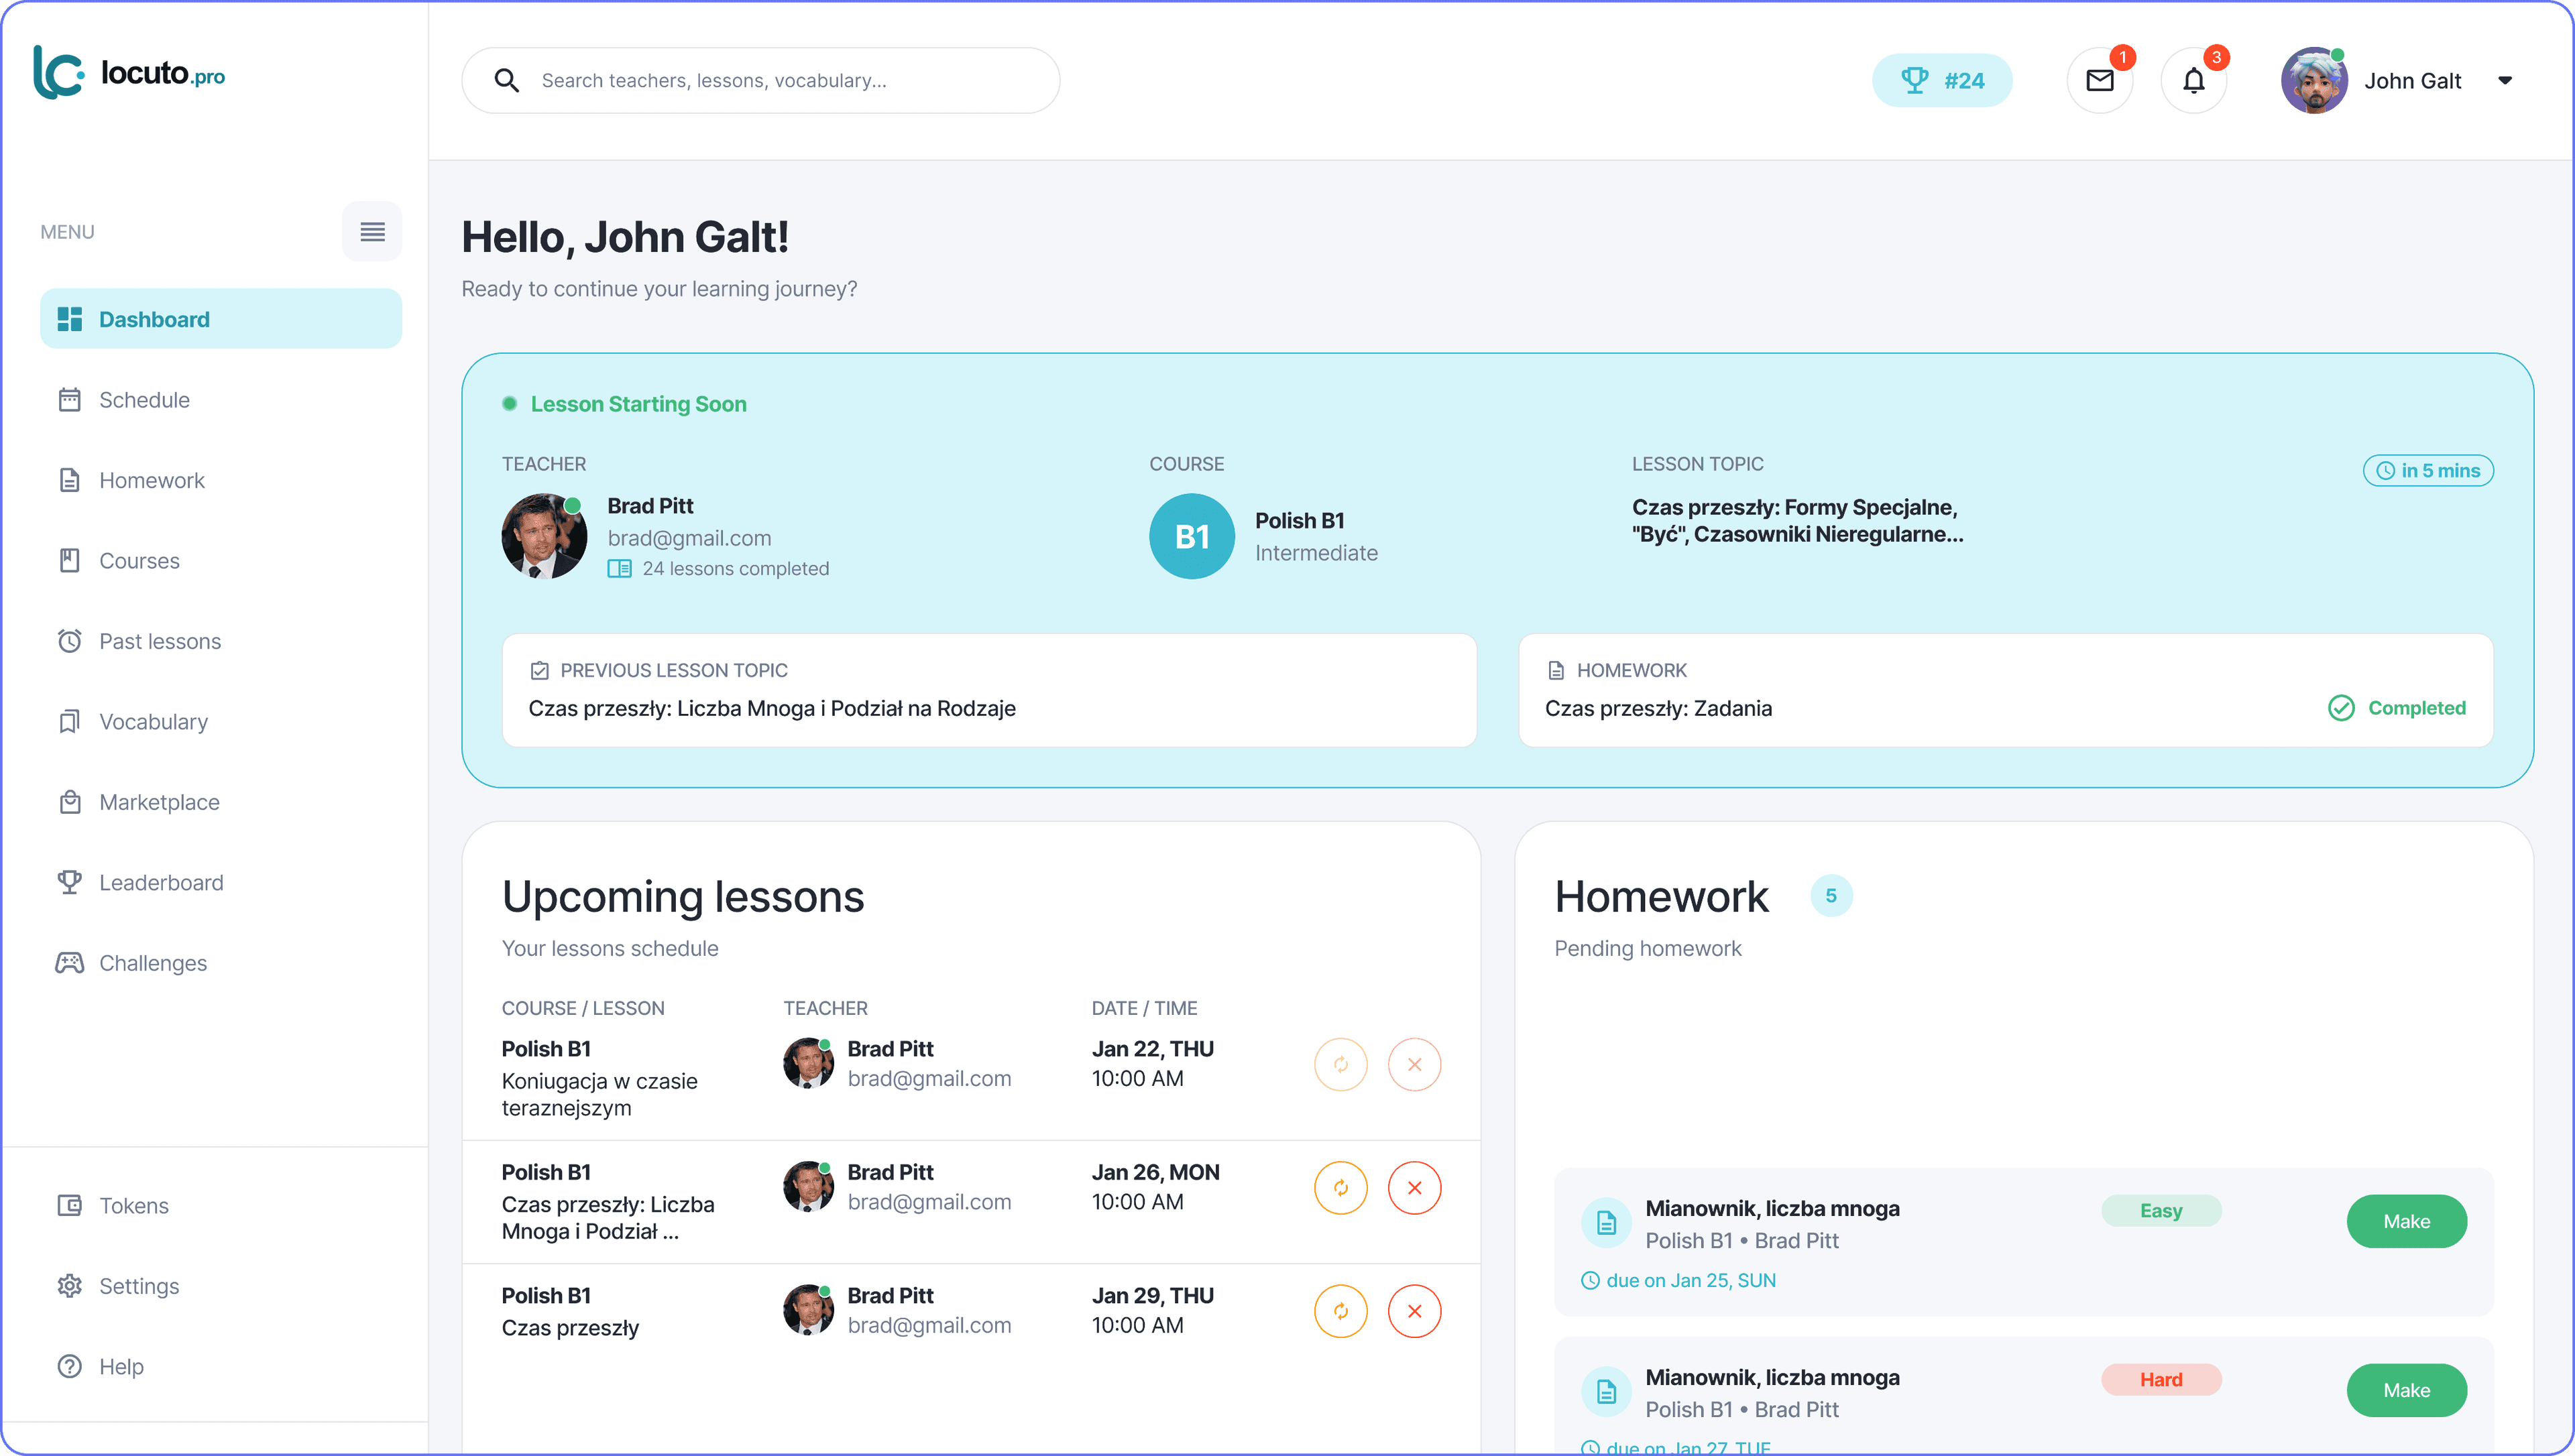
Task: Click teacher name Brad Pitt in starting lesson
Action: tap(651, 506)
